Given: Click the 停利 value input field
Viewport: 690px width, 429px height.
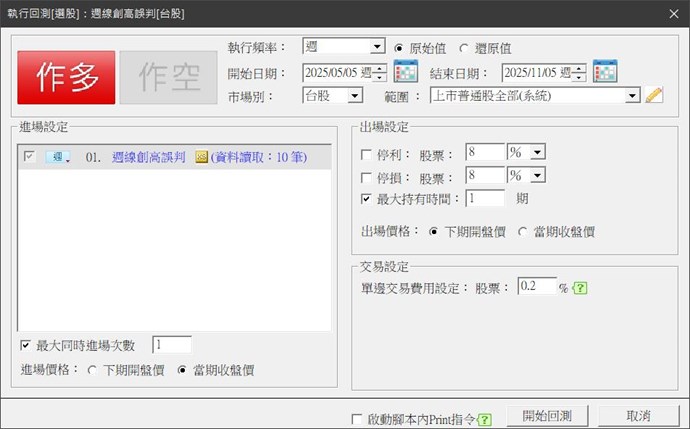Looking at the screenshot, I should (485, 152).
